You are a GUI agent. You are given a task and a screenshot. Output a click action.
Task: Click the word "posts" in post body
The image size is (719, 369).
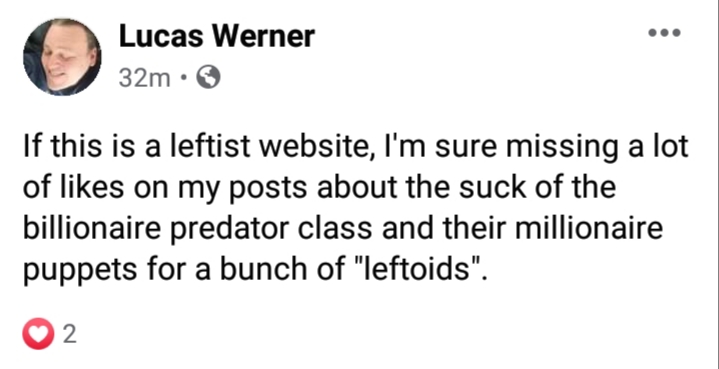point(272,189)
